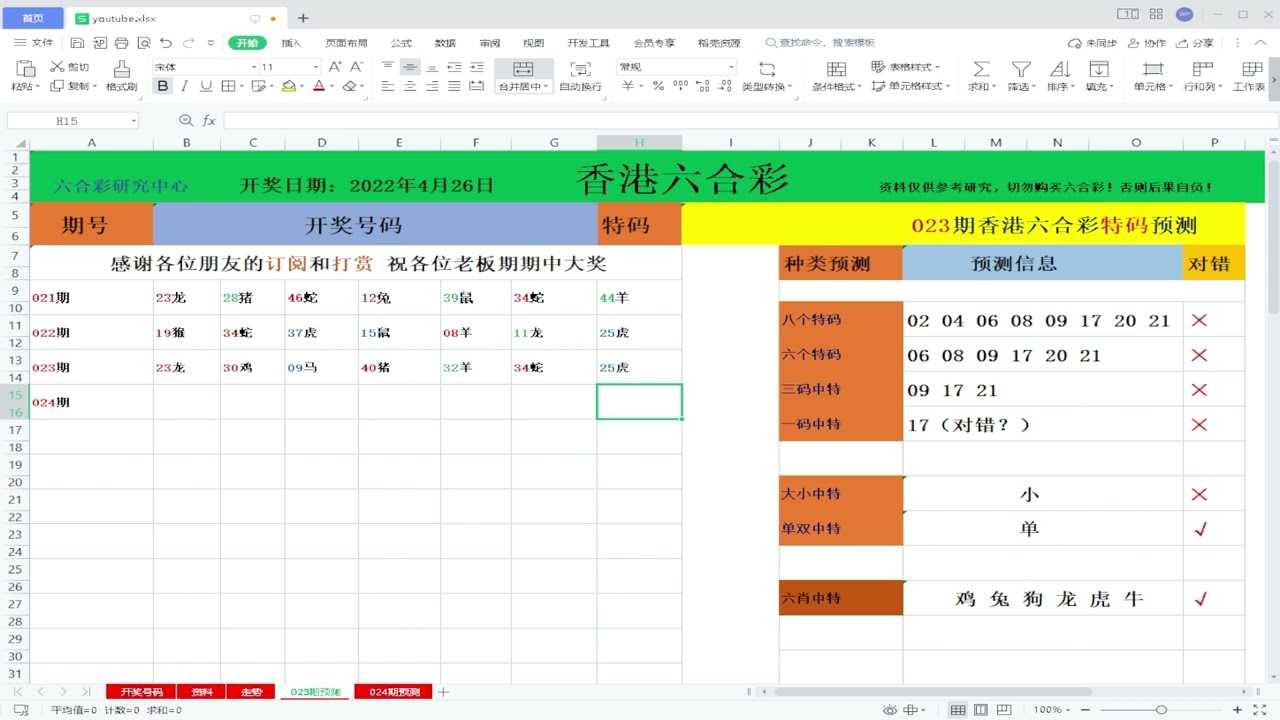Open the Cell Style (单元格样式) dropdown
Image resolution: width=1280 pixels, height=720 pixels.
click(912, 86)
